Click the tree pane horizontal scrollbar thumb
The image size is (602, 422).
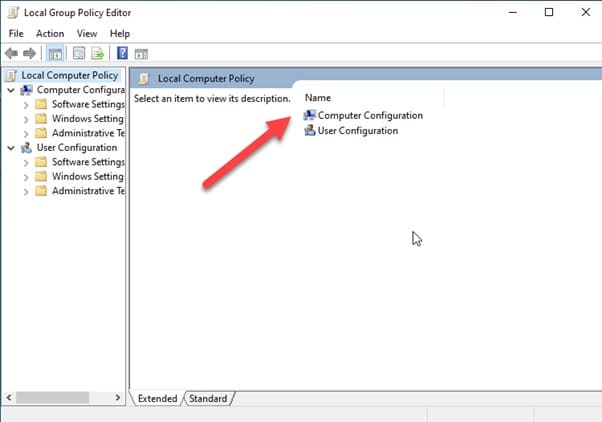click(52, 397)
